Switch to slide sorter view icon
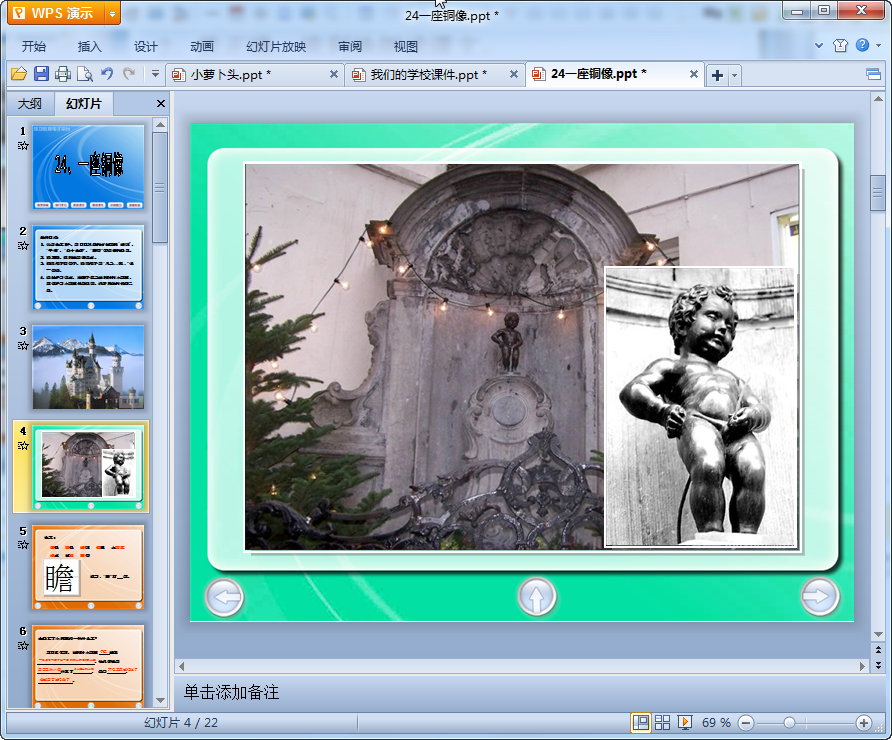This screenshot has width=892, height=740. coord(663,722)
